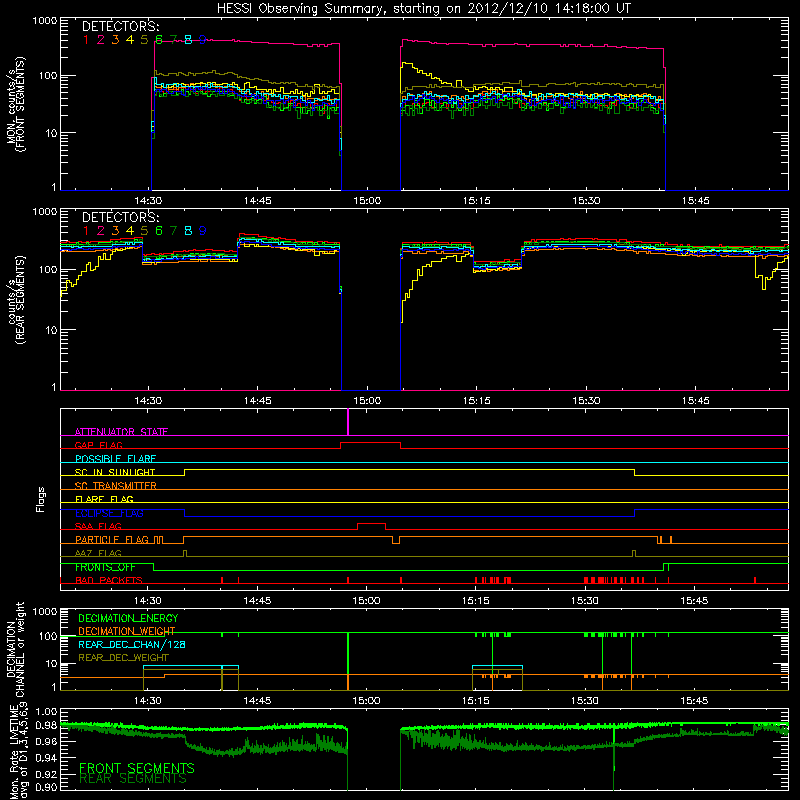Image resolution: width=800 pixels, height=800 pixels.
Task: Click 14:30 tick under front segments panel
Action: [x=148, y=201]
